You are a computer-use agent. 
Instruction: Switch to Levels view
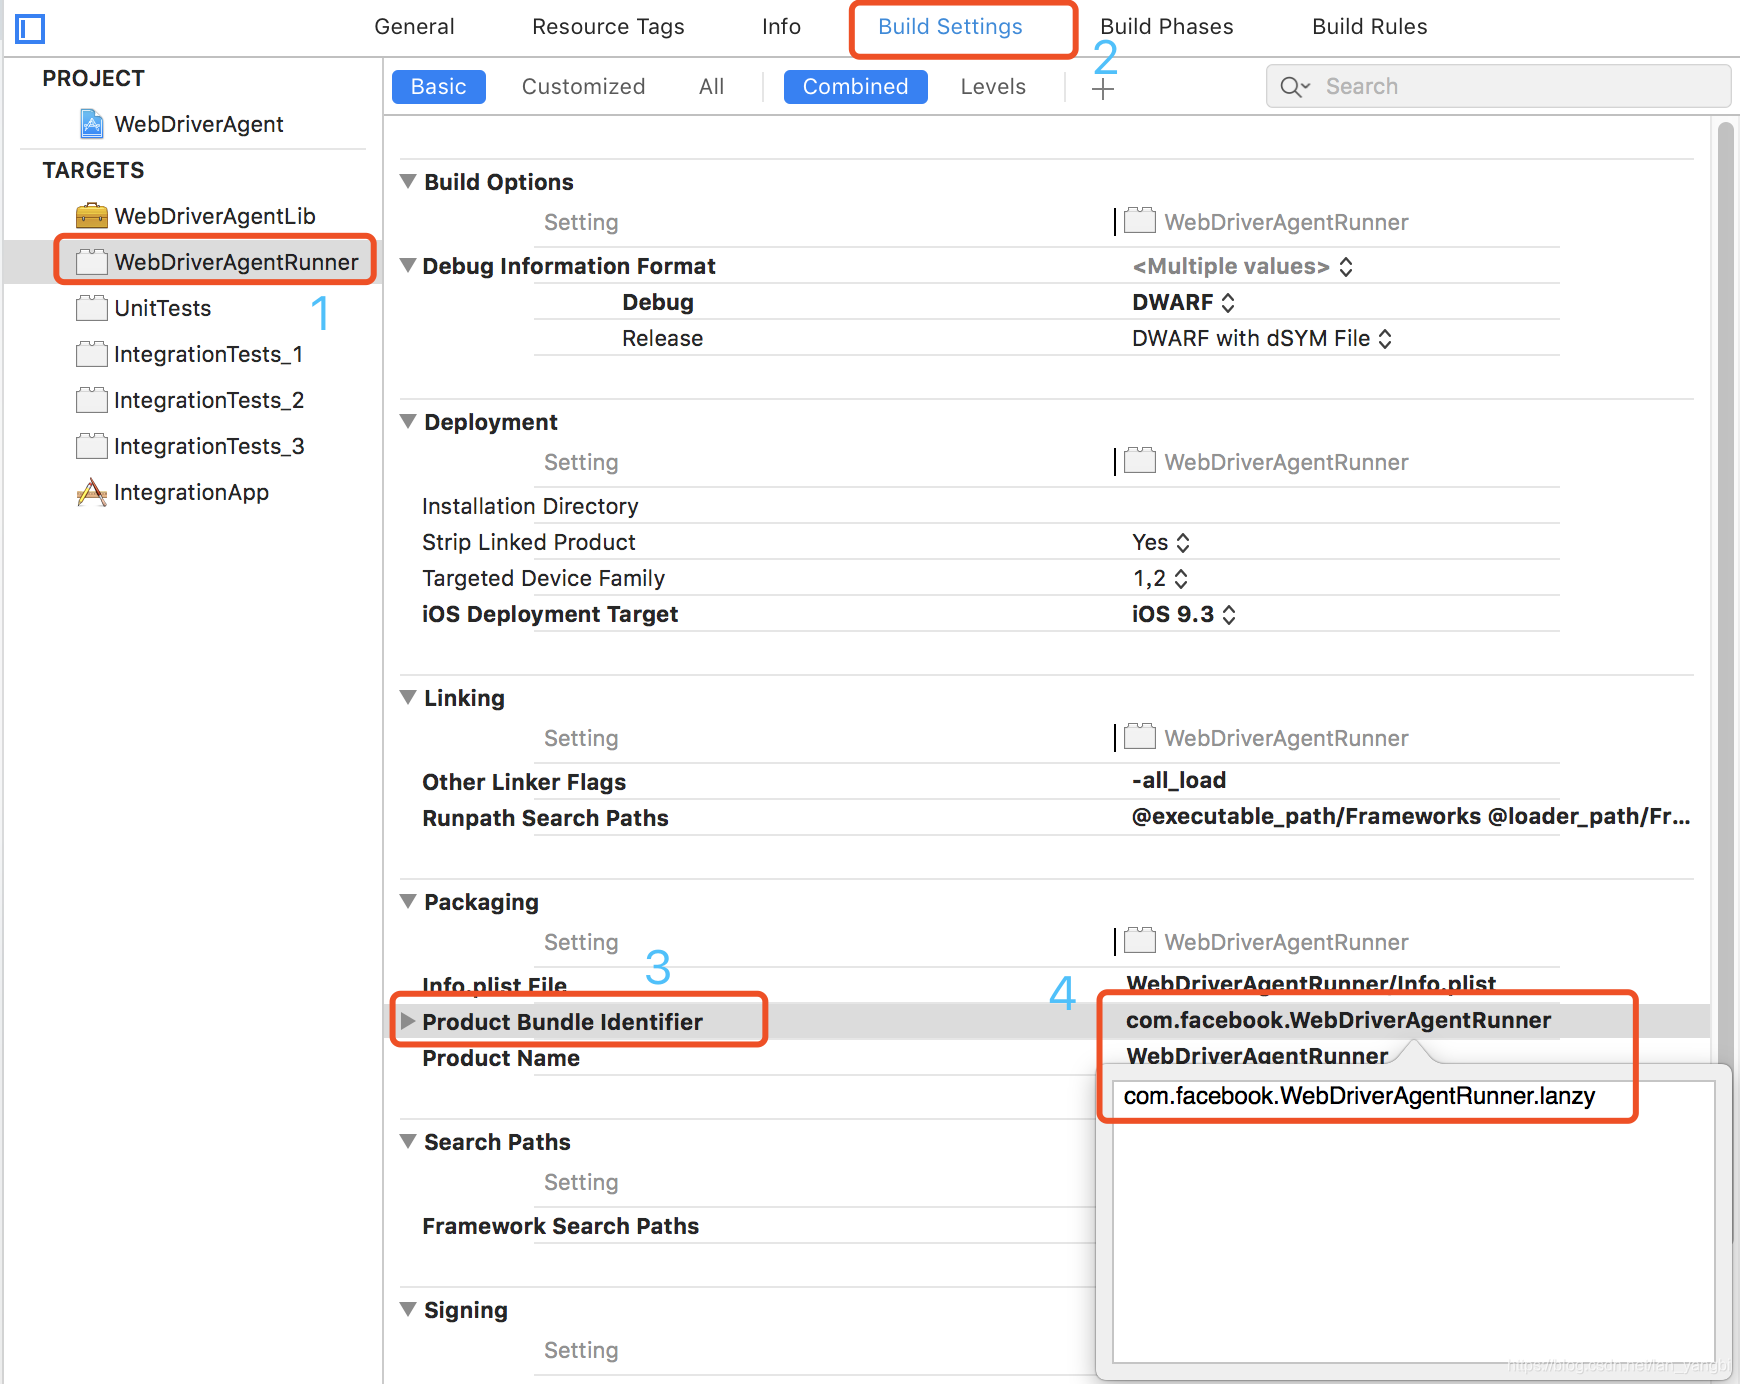click(x=993, y=87)
